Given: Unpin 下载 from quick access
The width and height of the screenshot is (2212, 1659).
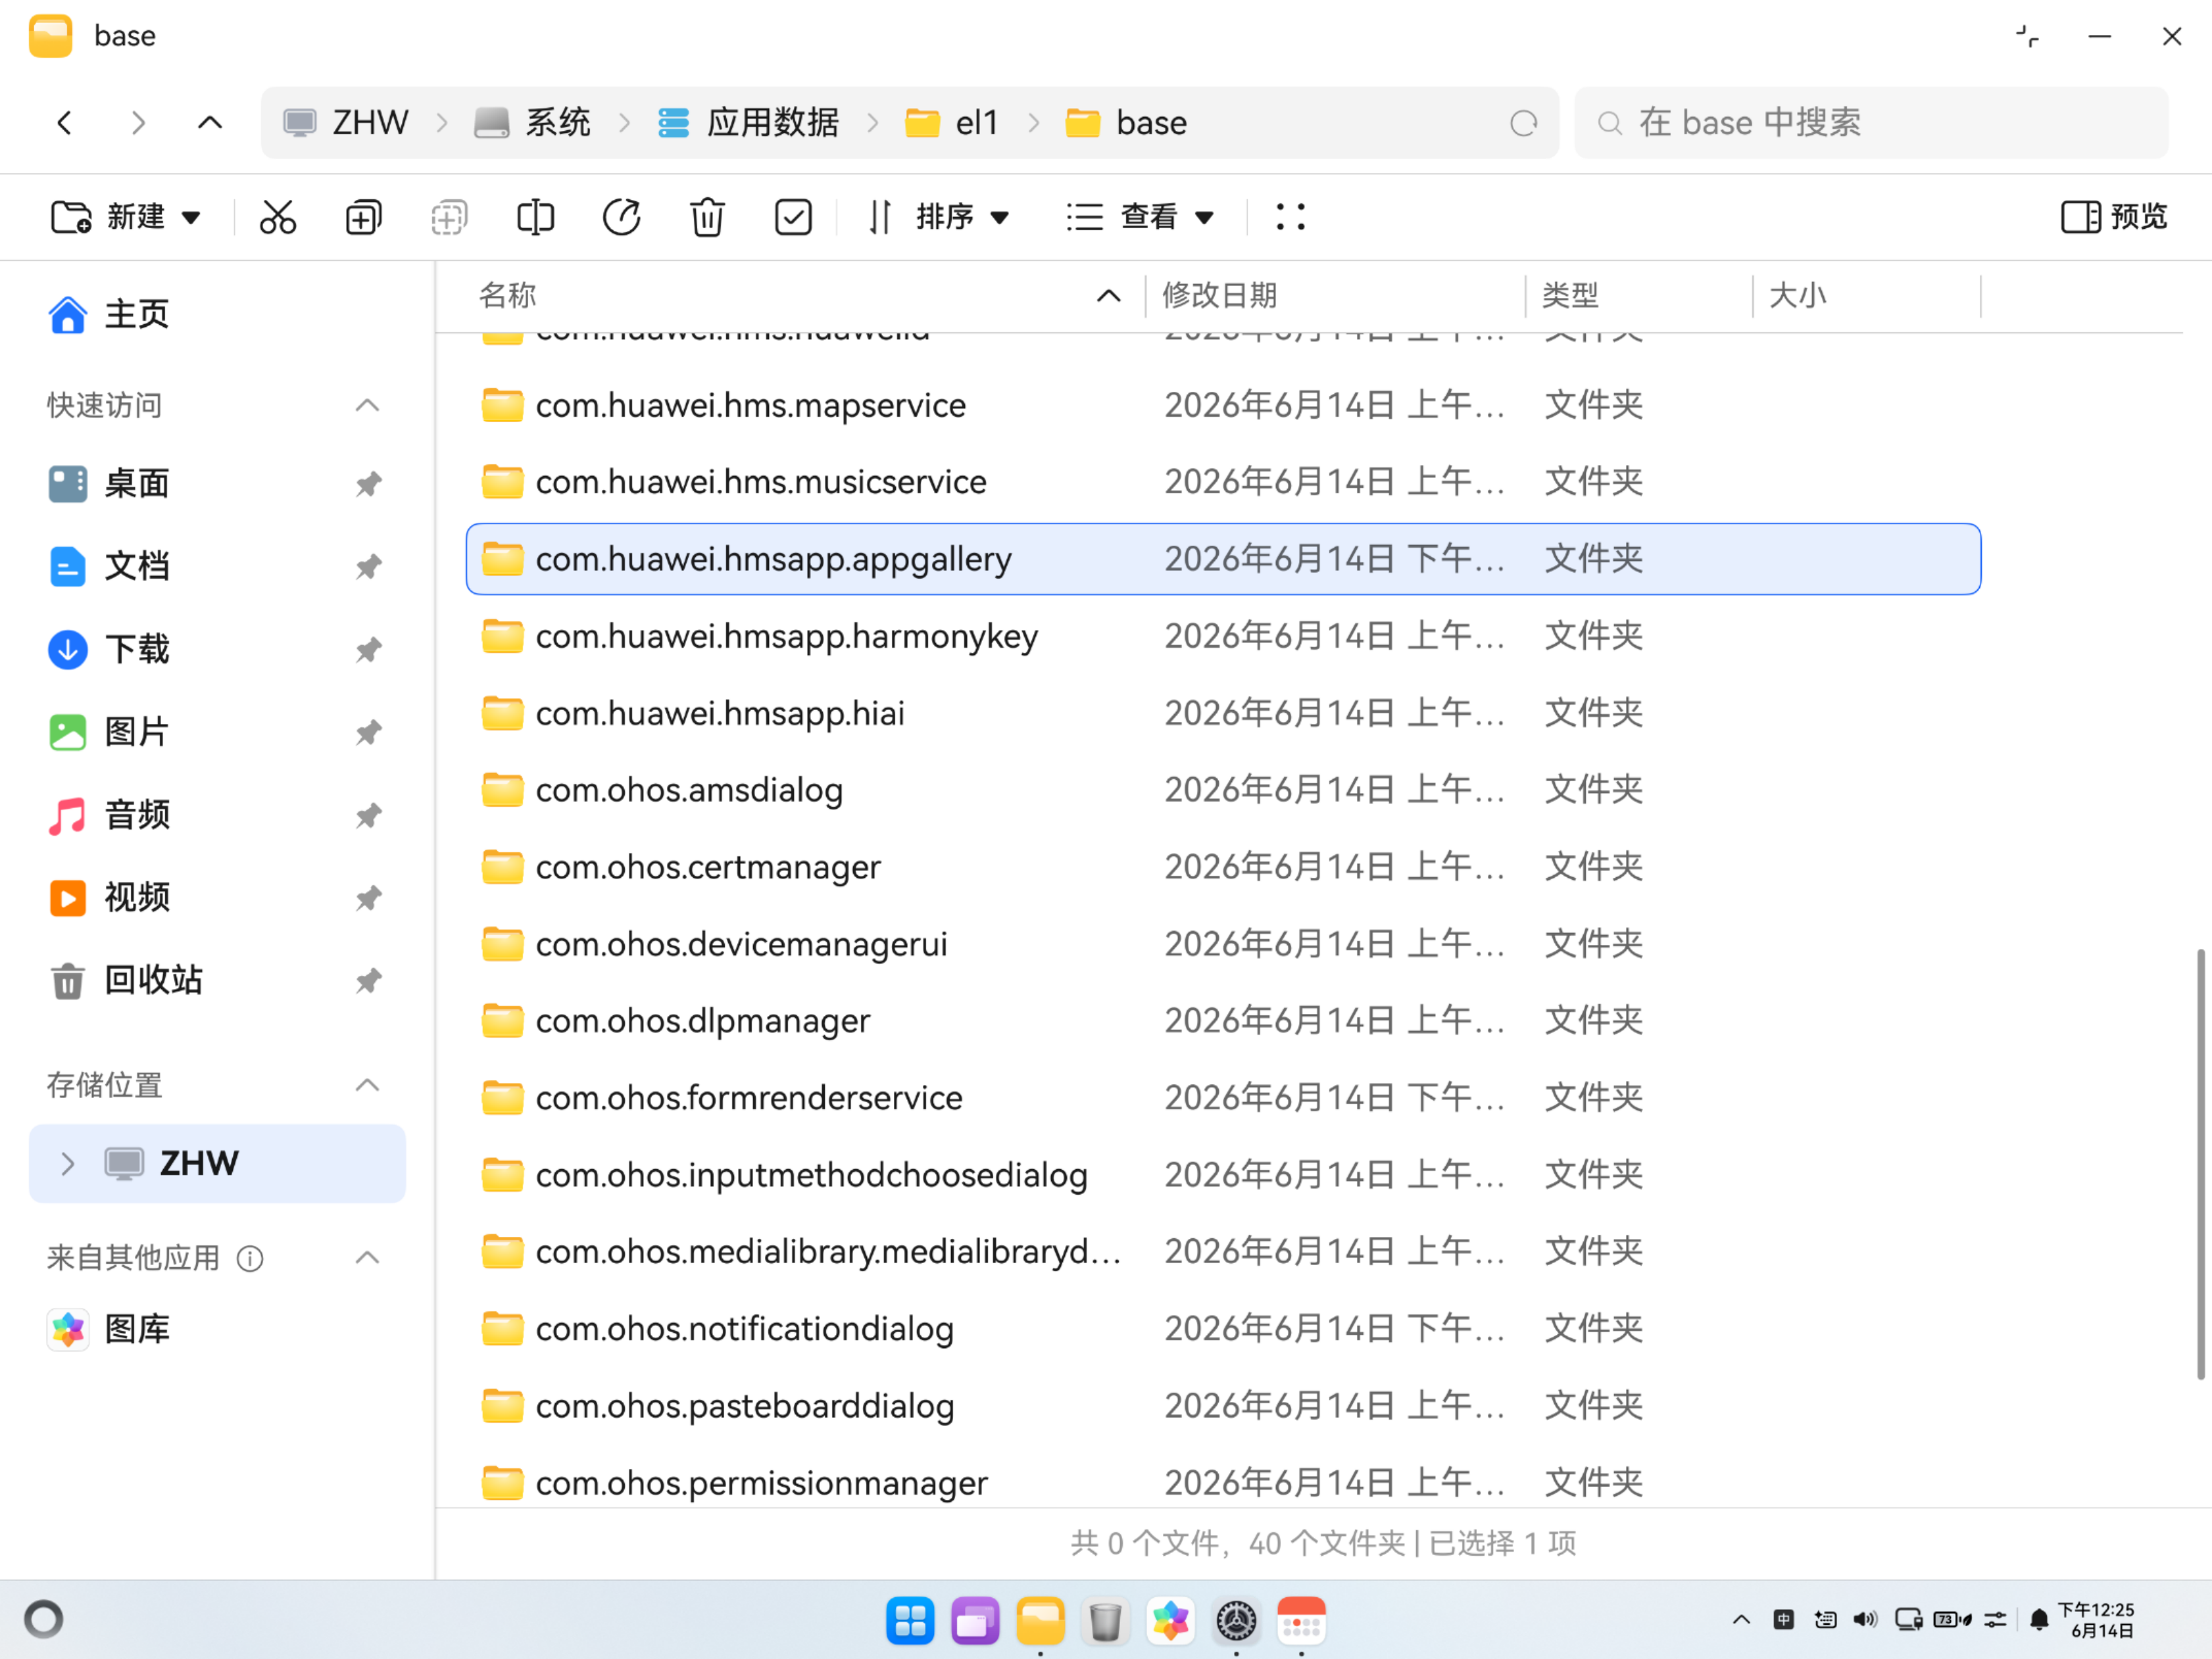Looking at the screenshot, I should tap(368, 650).
